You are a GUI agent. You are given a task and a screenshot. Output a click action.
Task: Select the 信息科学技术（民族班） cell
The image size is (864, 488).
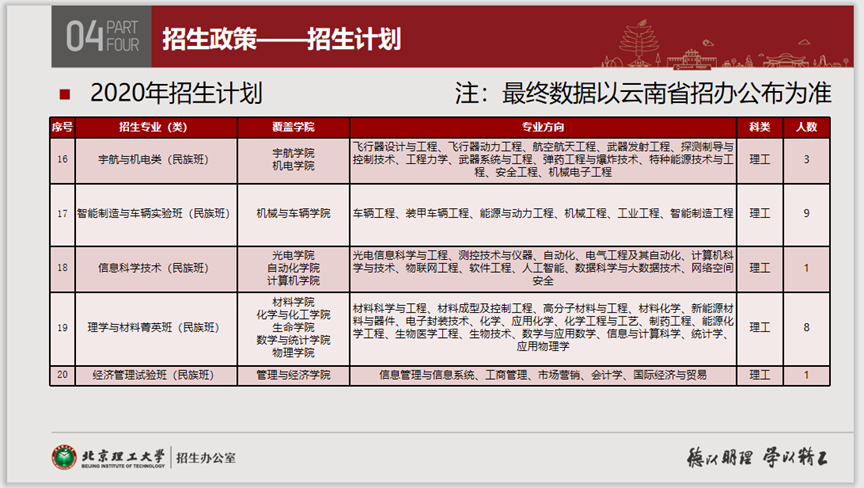click(153, 267)
